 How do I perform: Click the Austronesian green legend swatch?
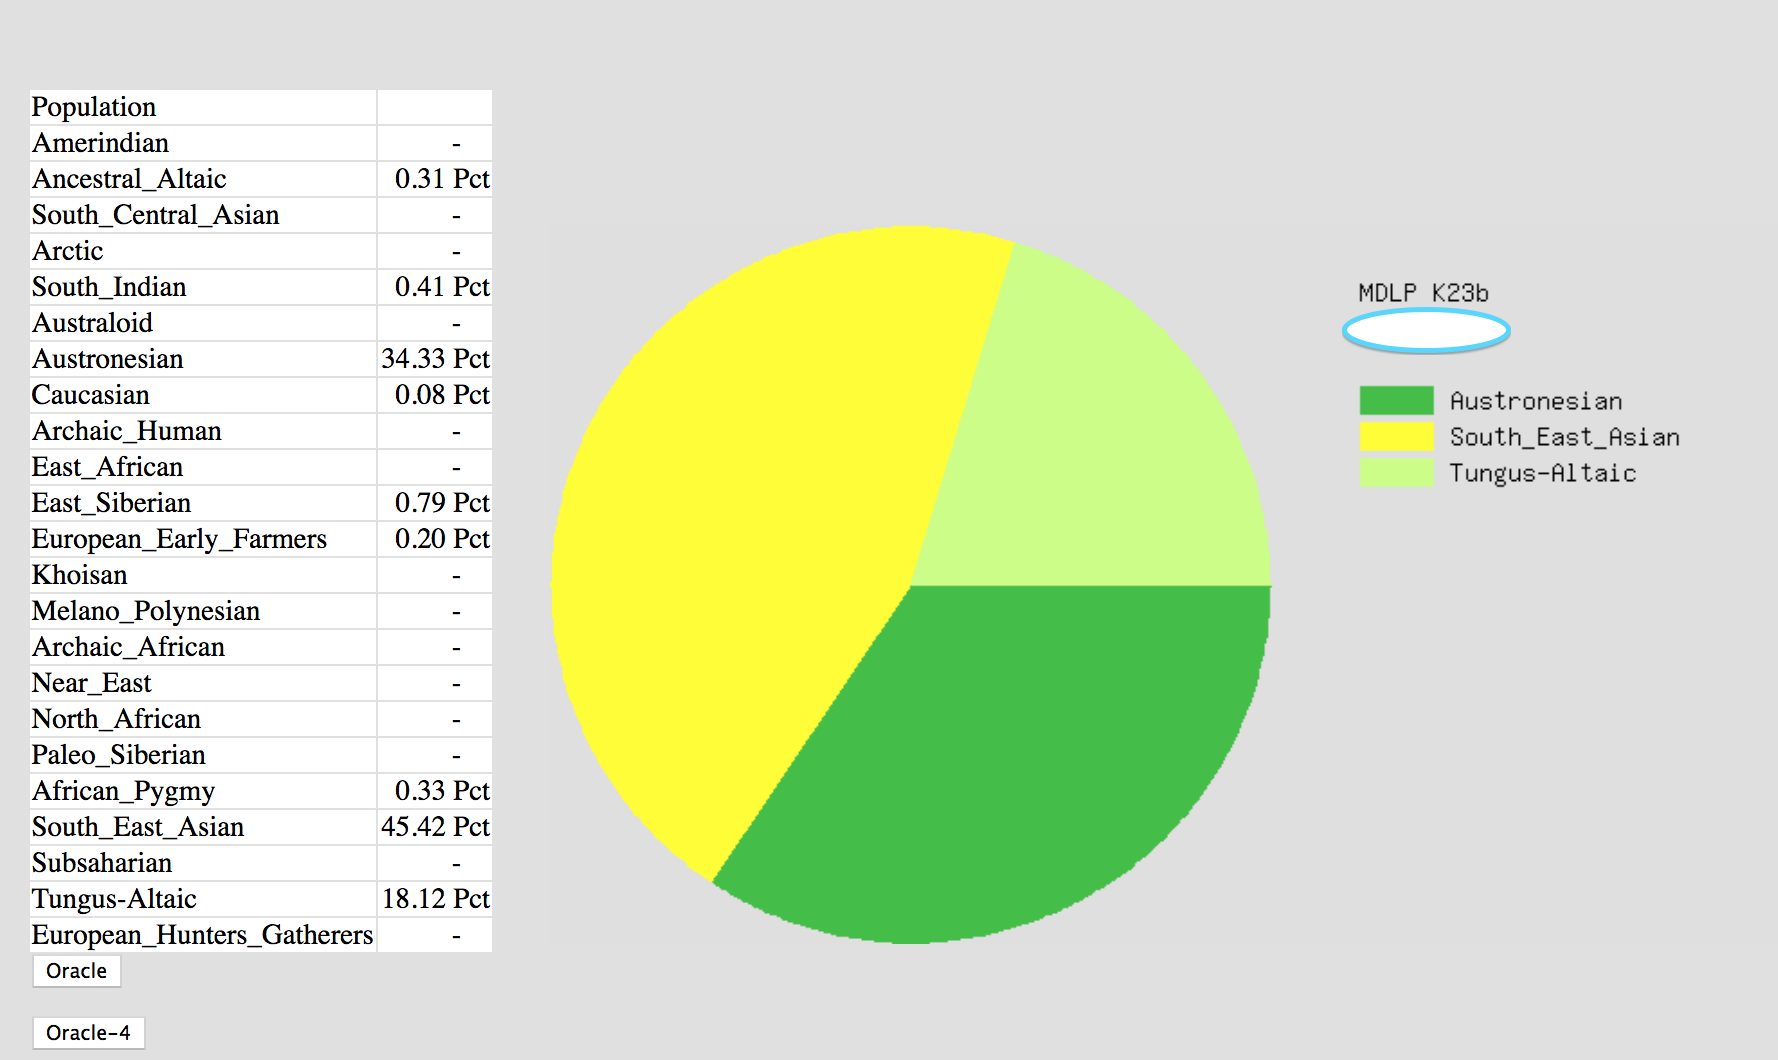pos(1396,400)
